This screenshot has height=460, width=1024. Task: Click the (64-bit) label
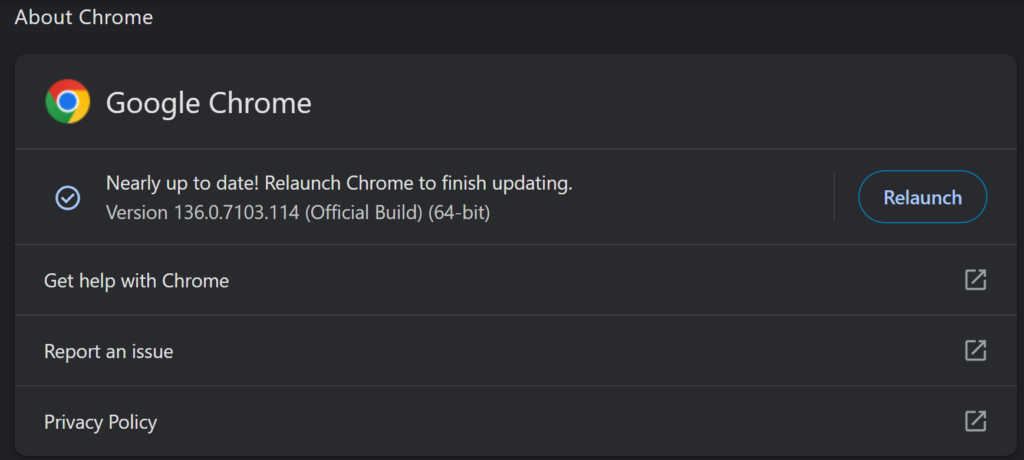click(x=459, y=213)
